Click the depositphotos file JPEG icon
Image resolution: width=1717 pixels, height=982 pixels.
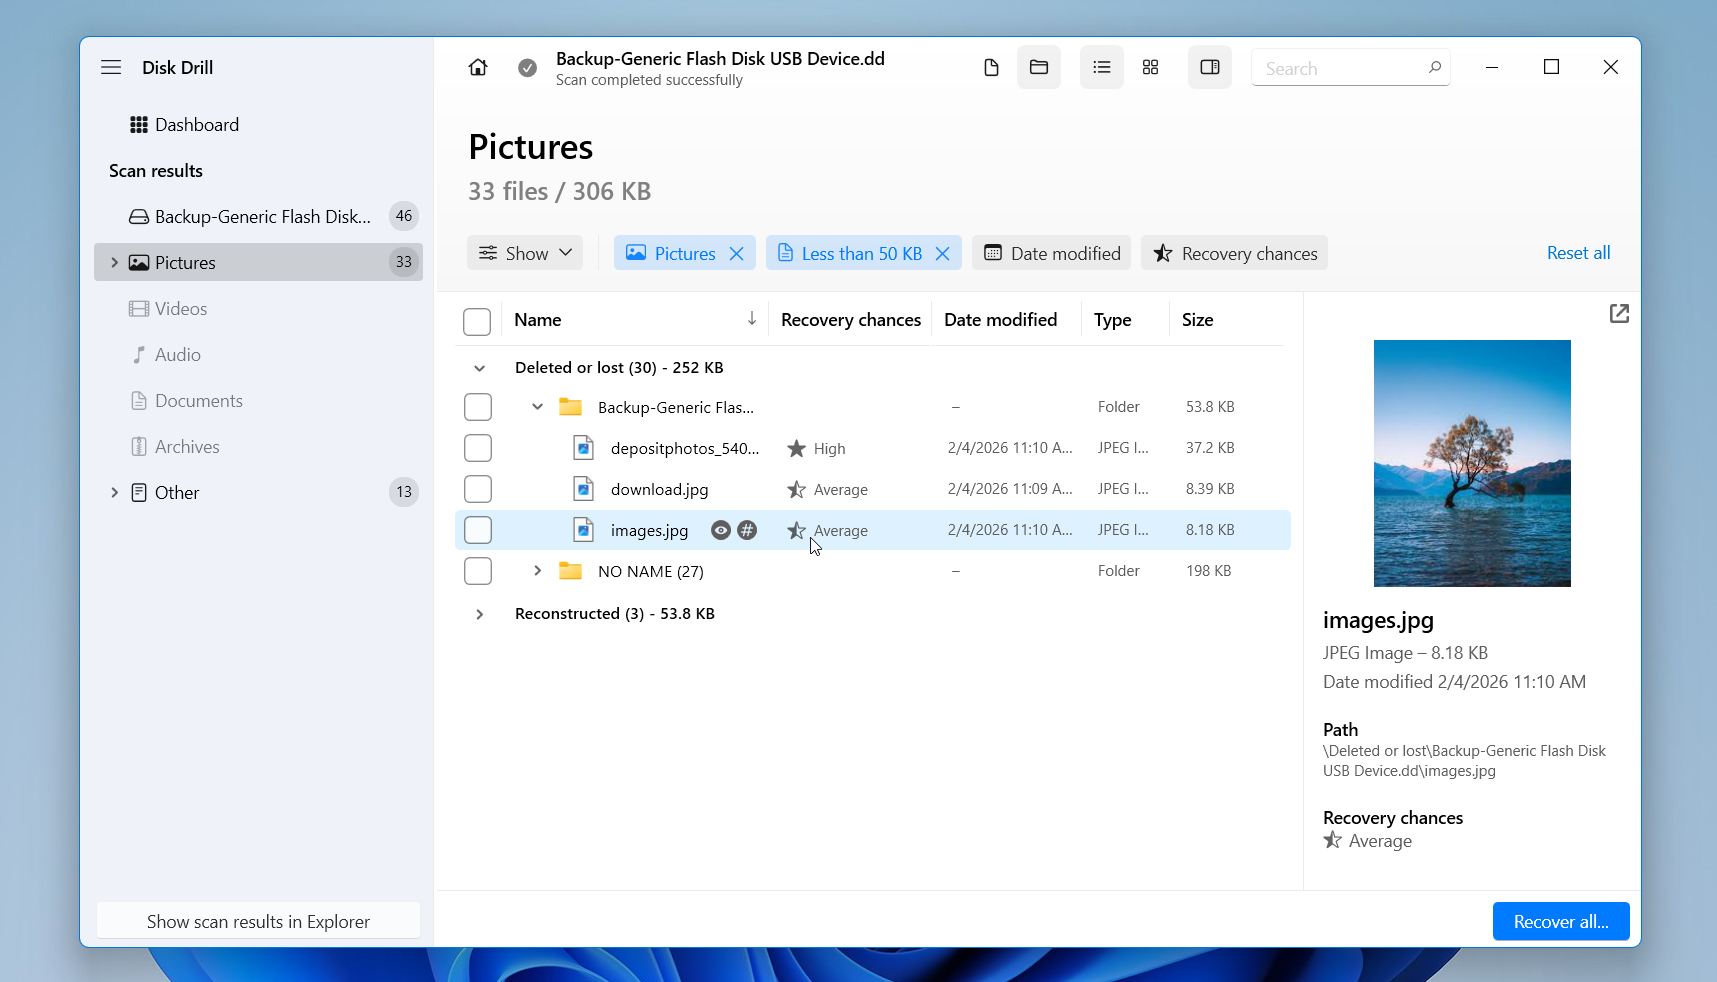583,448
